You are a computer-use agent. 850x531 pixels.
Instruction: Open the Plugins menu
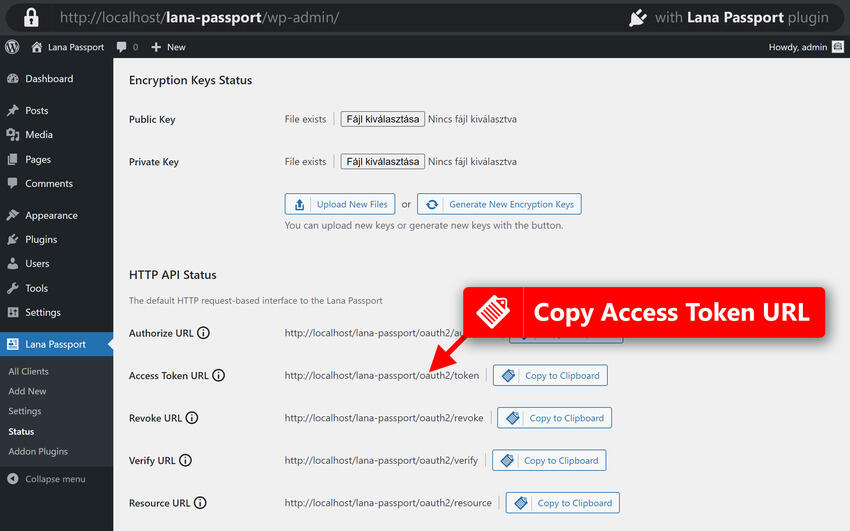point(41,239)
